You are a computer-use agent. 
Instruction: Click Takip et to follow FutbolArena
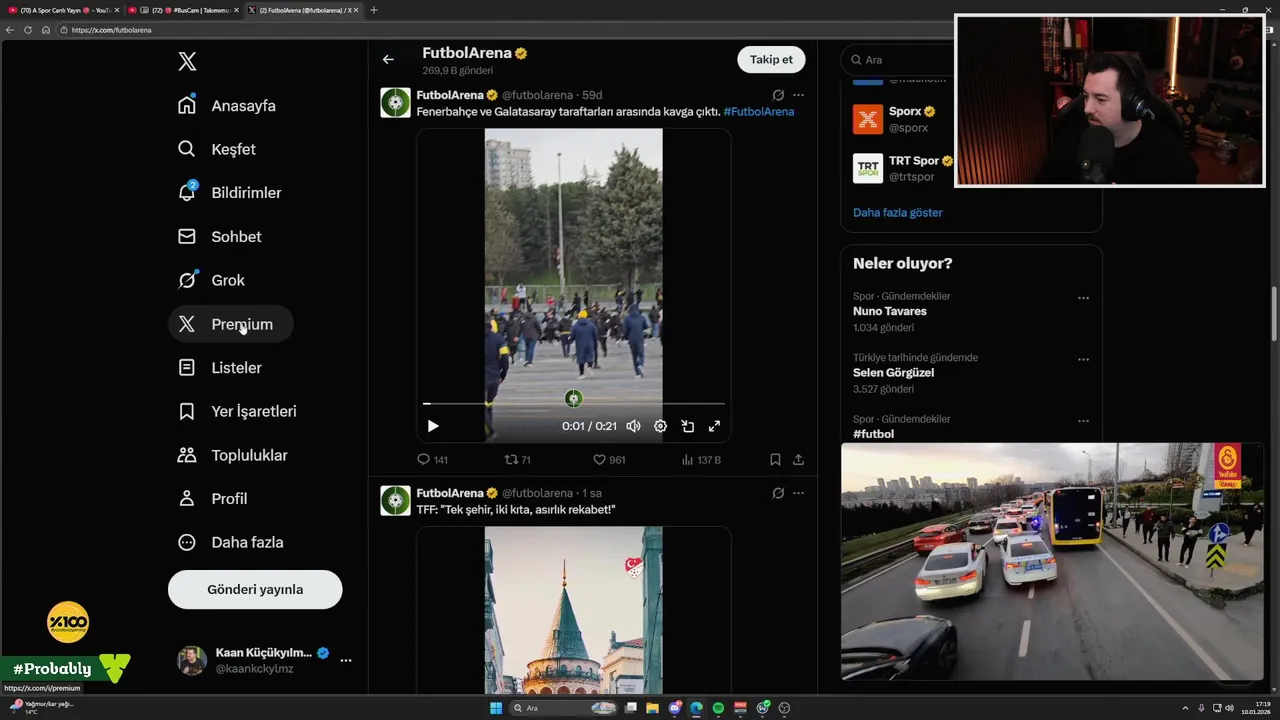(x=771, y=59)
